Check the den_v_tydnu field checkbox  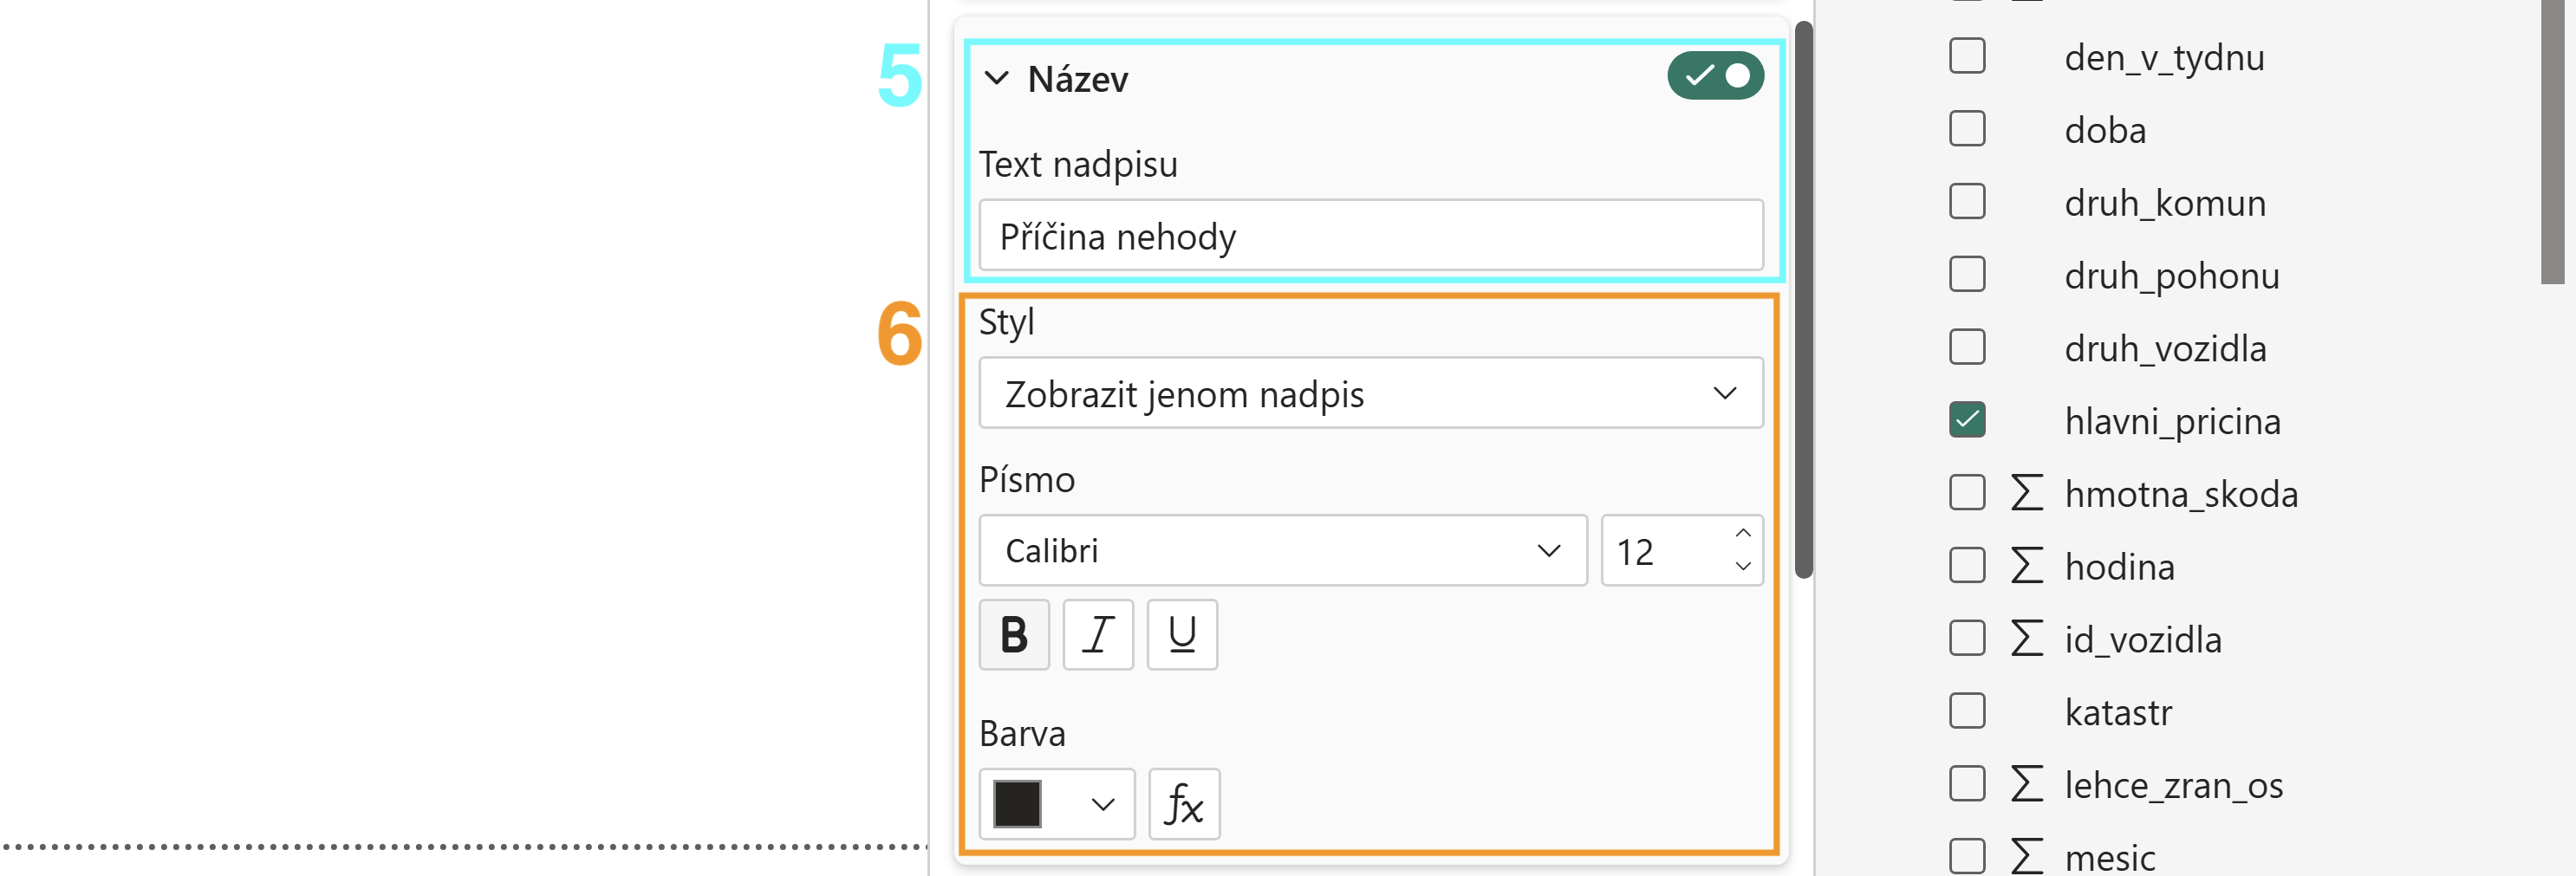[1967, 56]
